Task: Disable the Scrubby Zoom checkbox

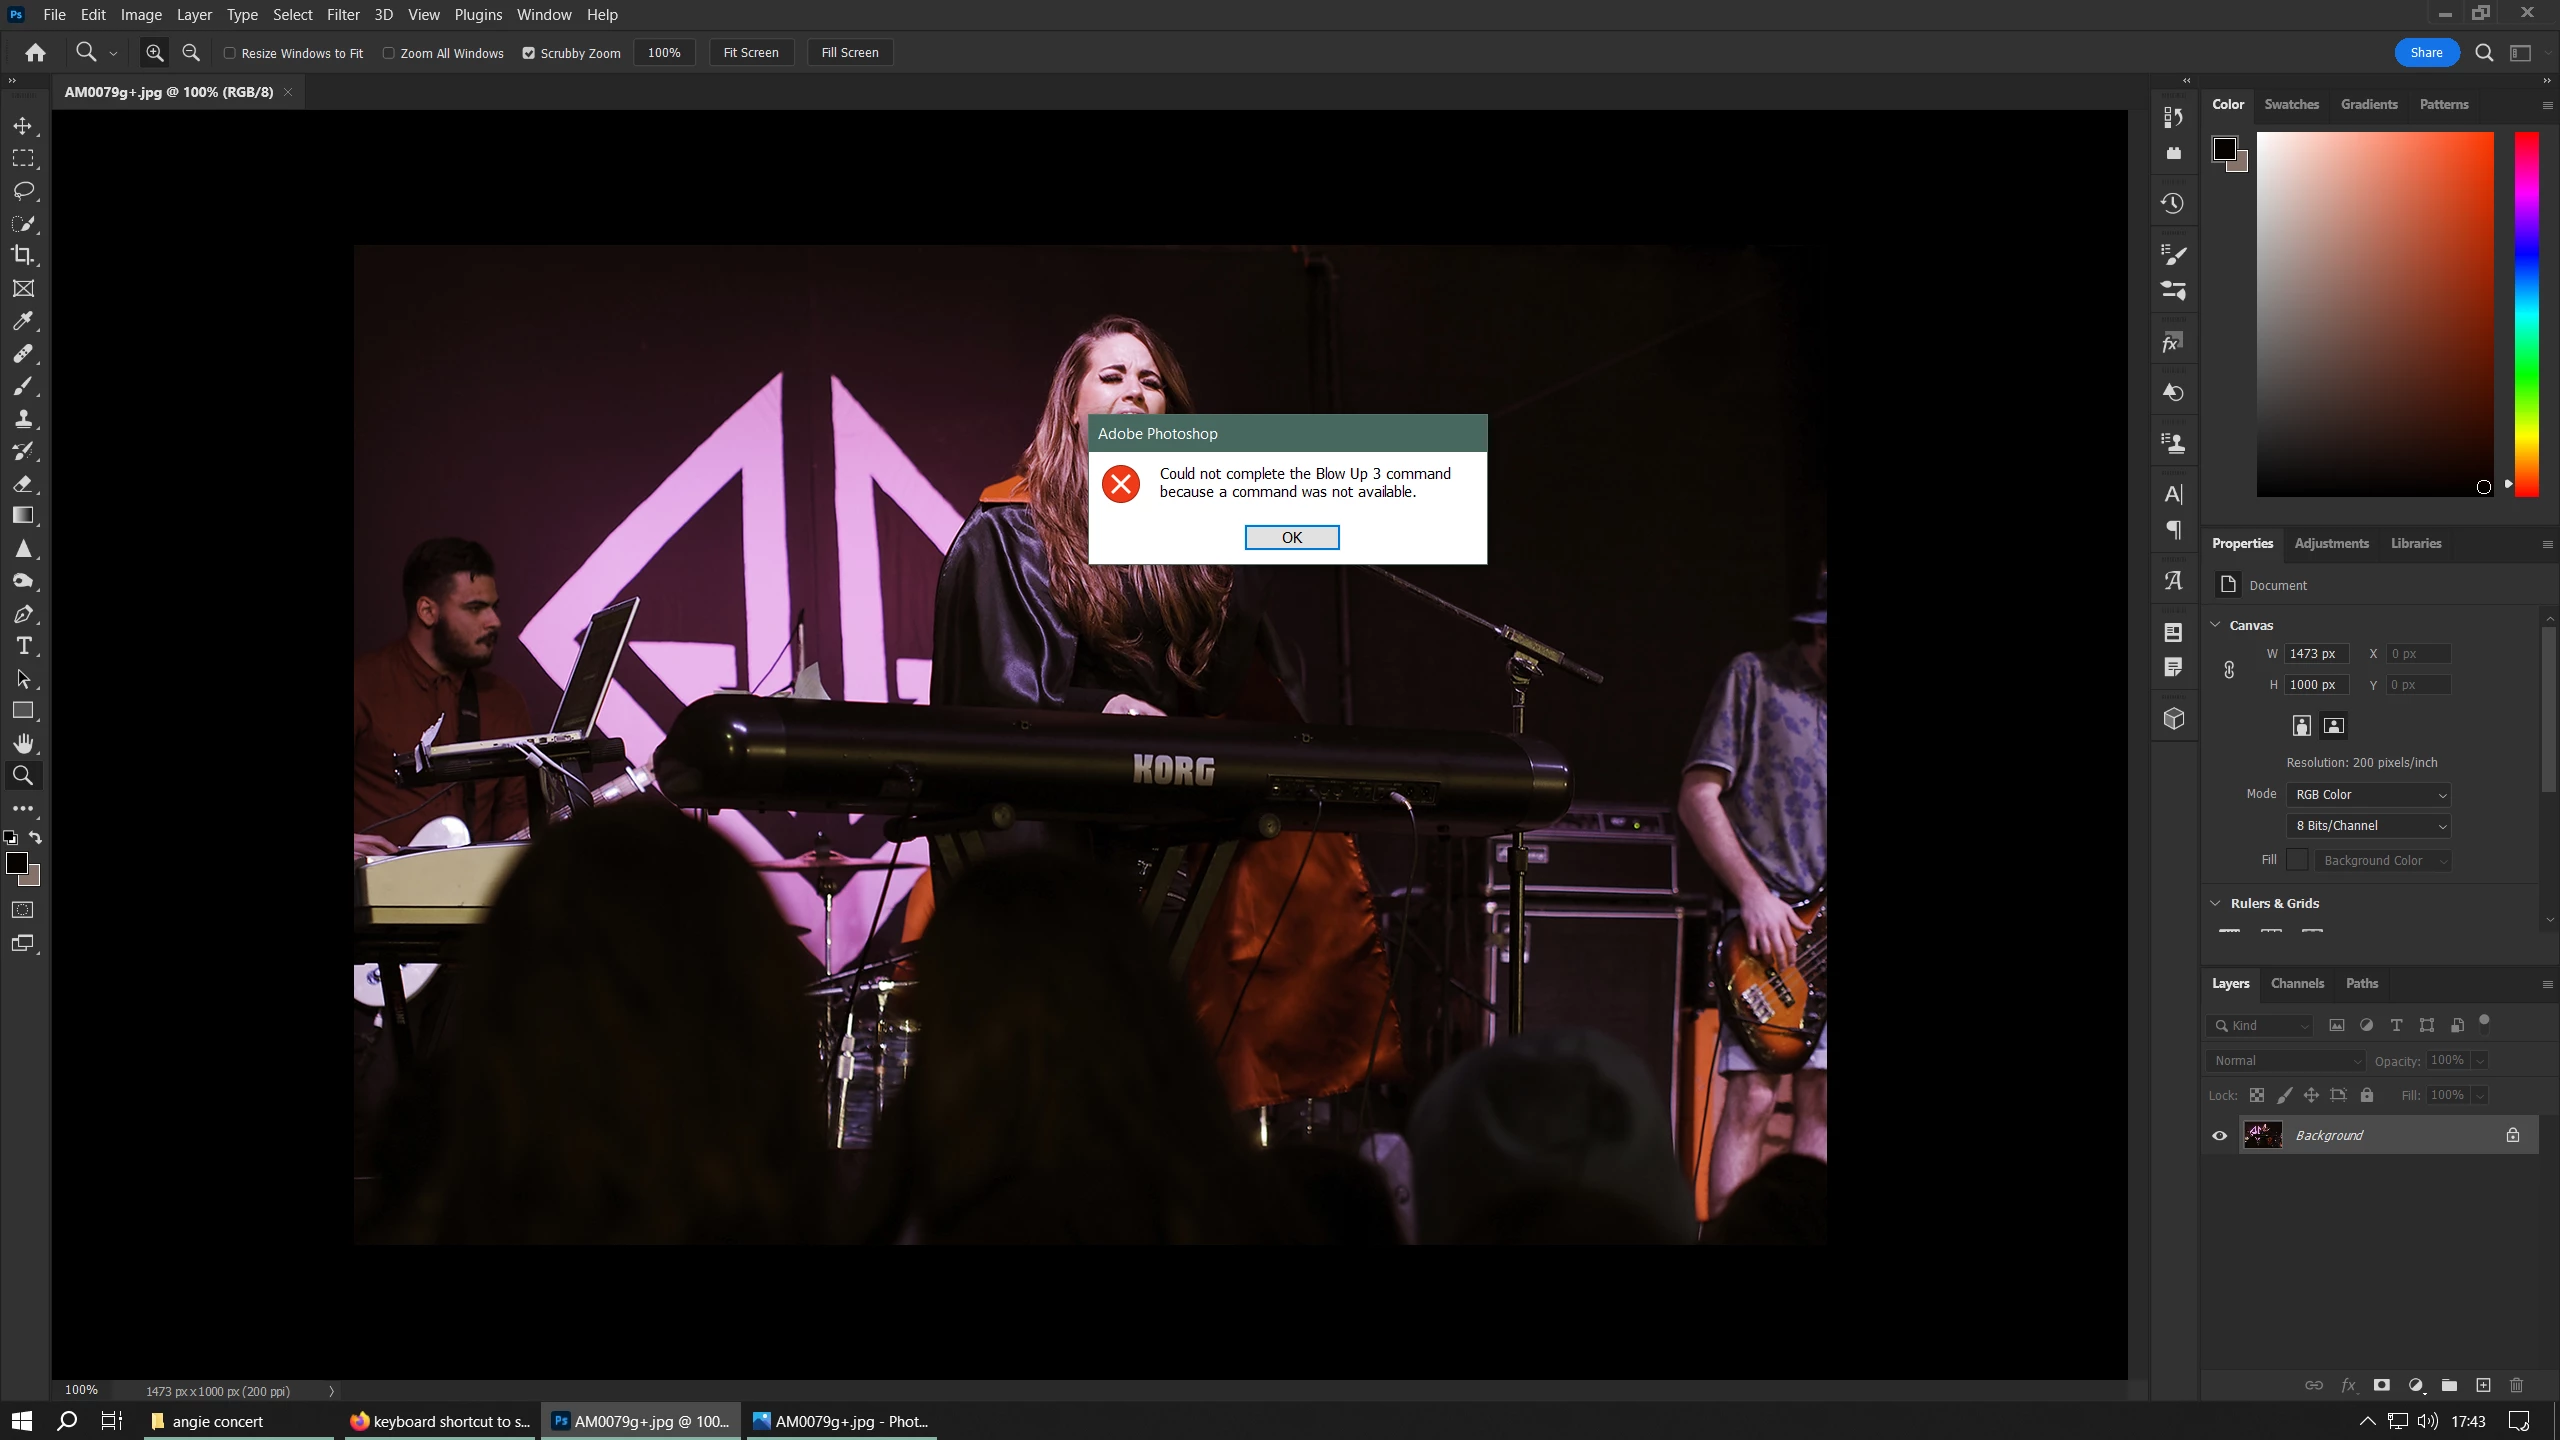Action: pos(529,53)
